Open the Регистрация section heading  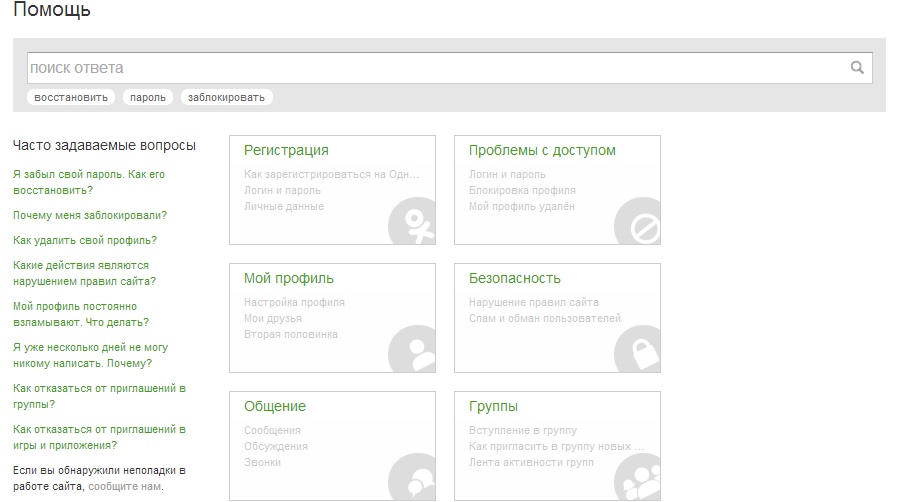click(x=286, y=150)
